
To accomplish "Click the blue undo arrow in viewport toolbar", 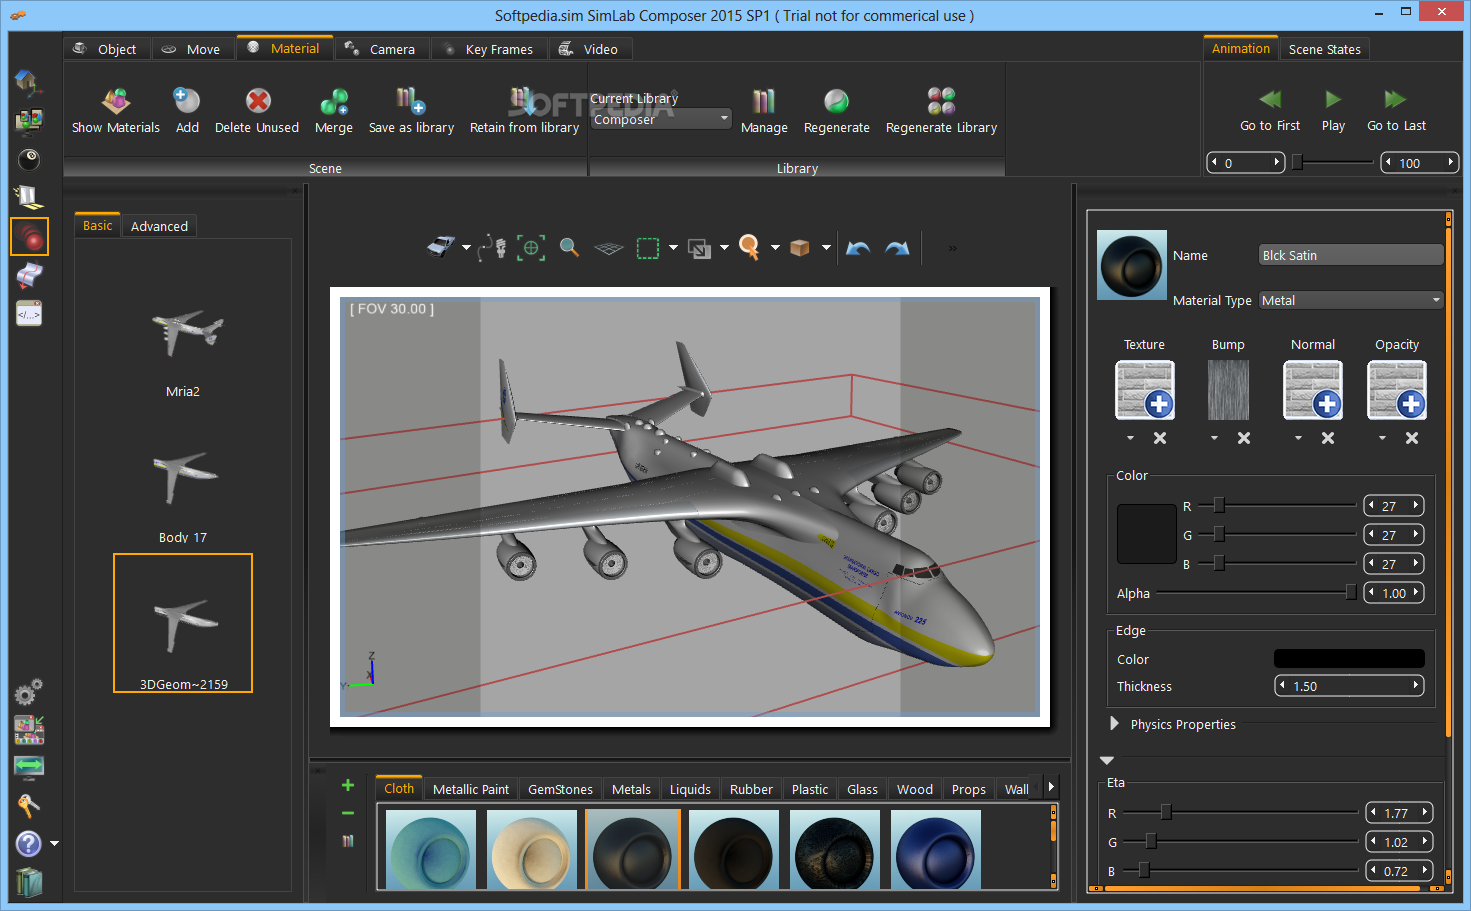I will 858,248.
